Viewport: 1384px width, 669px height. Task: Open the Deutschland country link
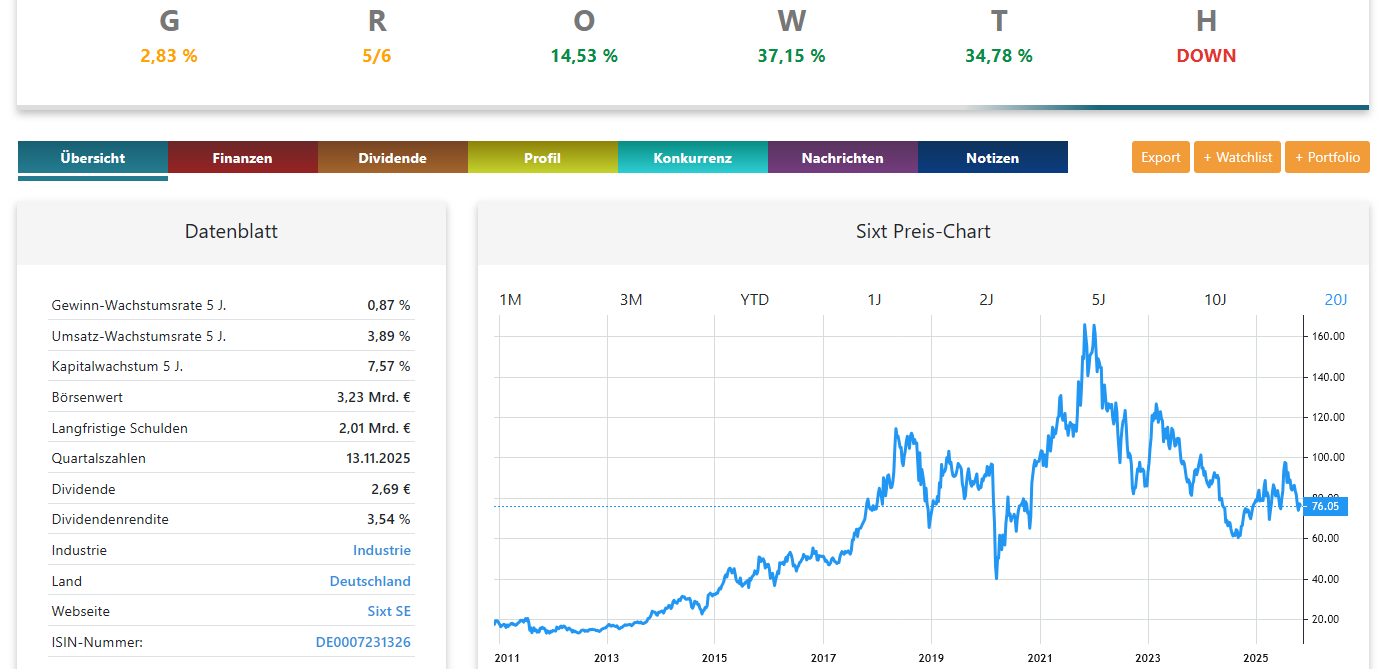tap(370, 581)
